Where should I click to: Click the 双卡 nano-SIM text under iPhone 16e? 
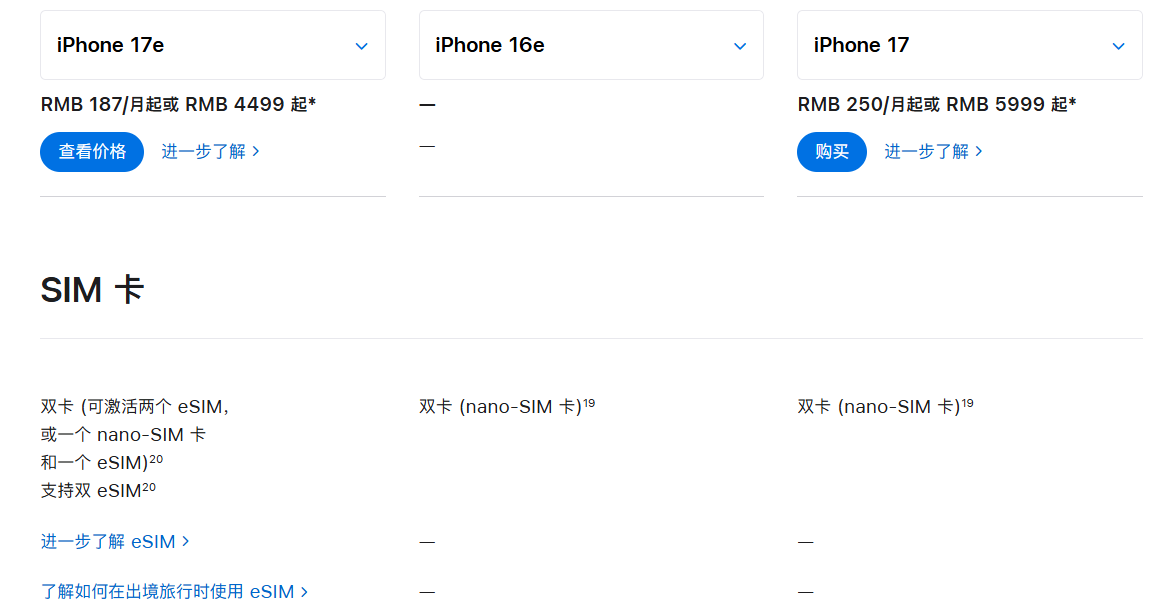[x=500, y=407]
